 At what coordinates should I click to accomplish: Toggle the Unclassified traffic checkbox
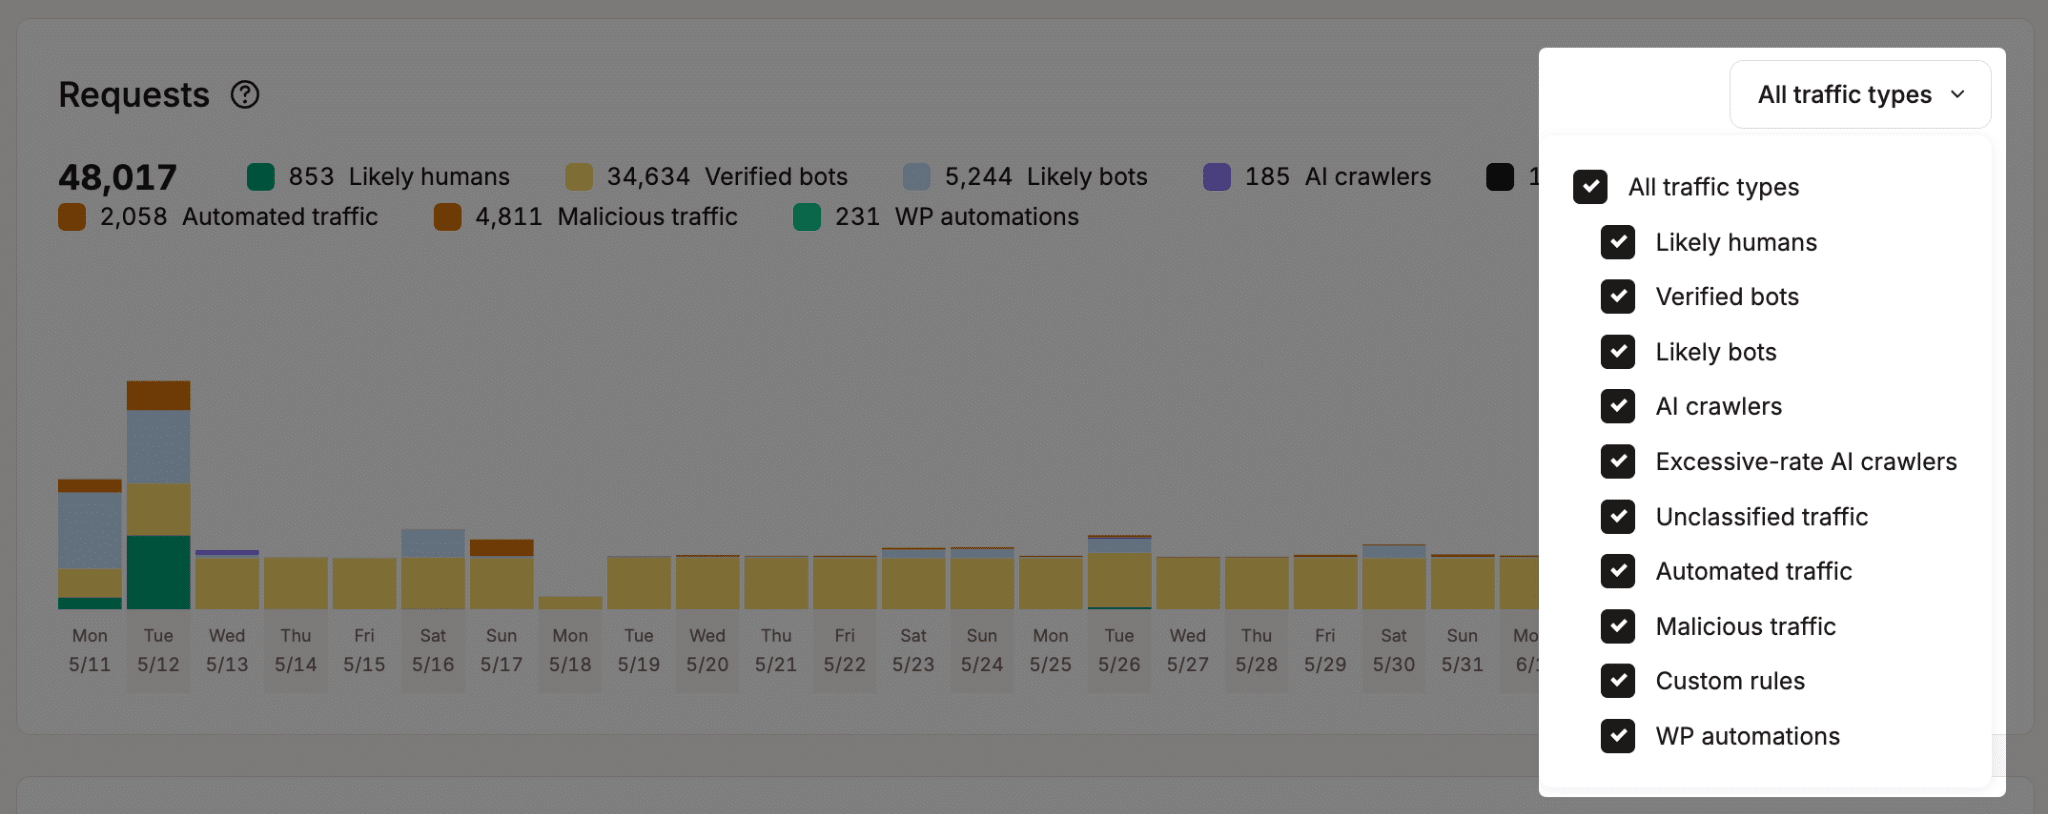[1618, 517]
